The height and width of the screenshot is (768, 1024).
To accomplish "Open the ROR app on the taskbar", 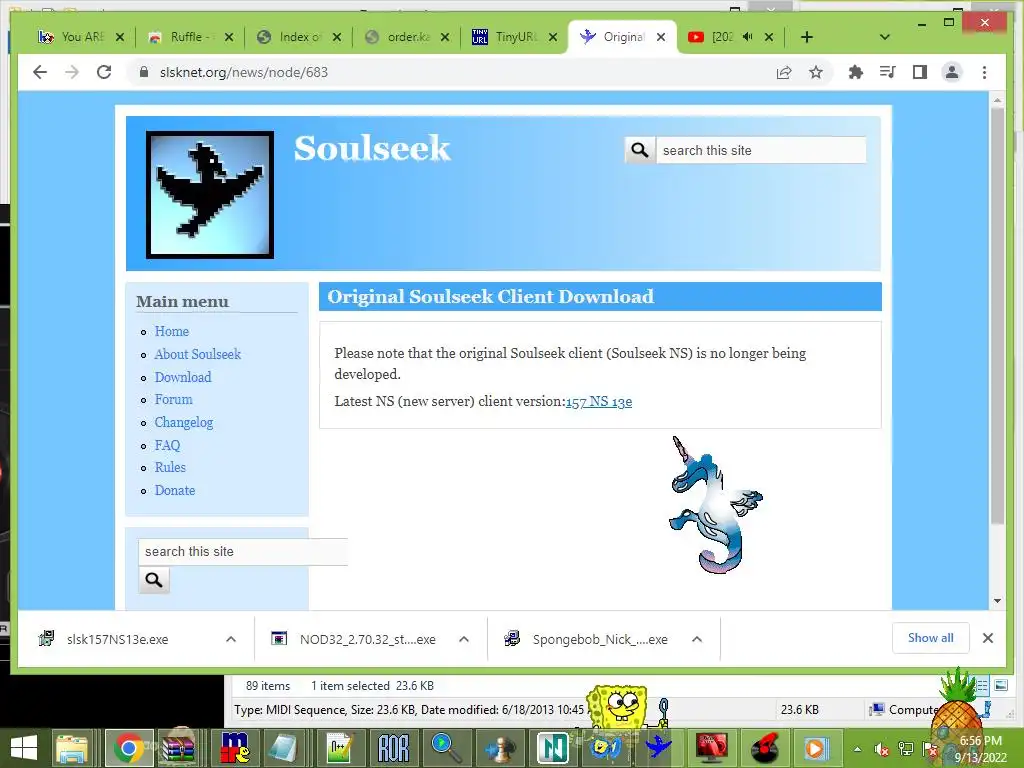I will click(x=393, y=748).
